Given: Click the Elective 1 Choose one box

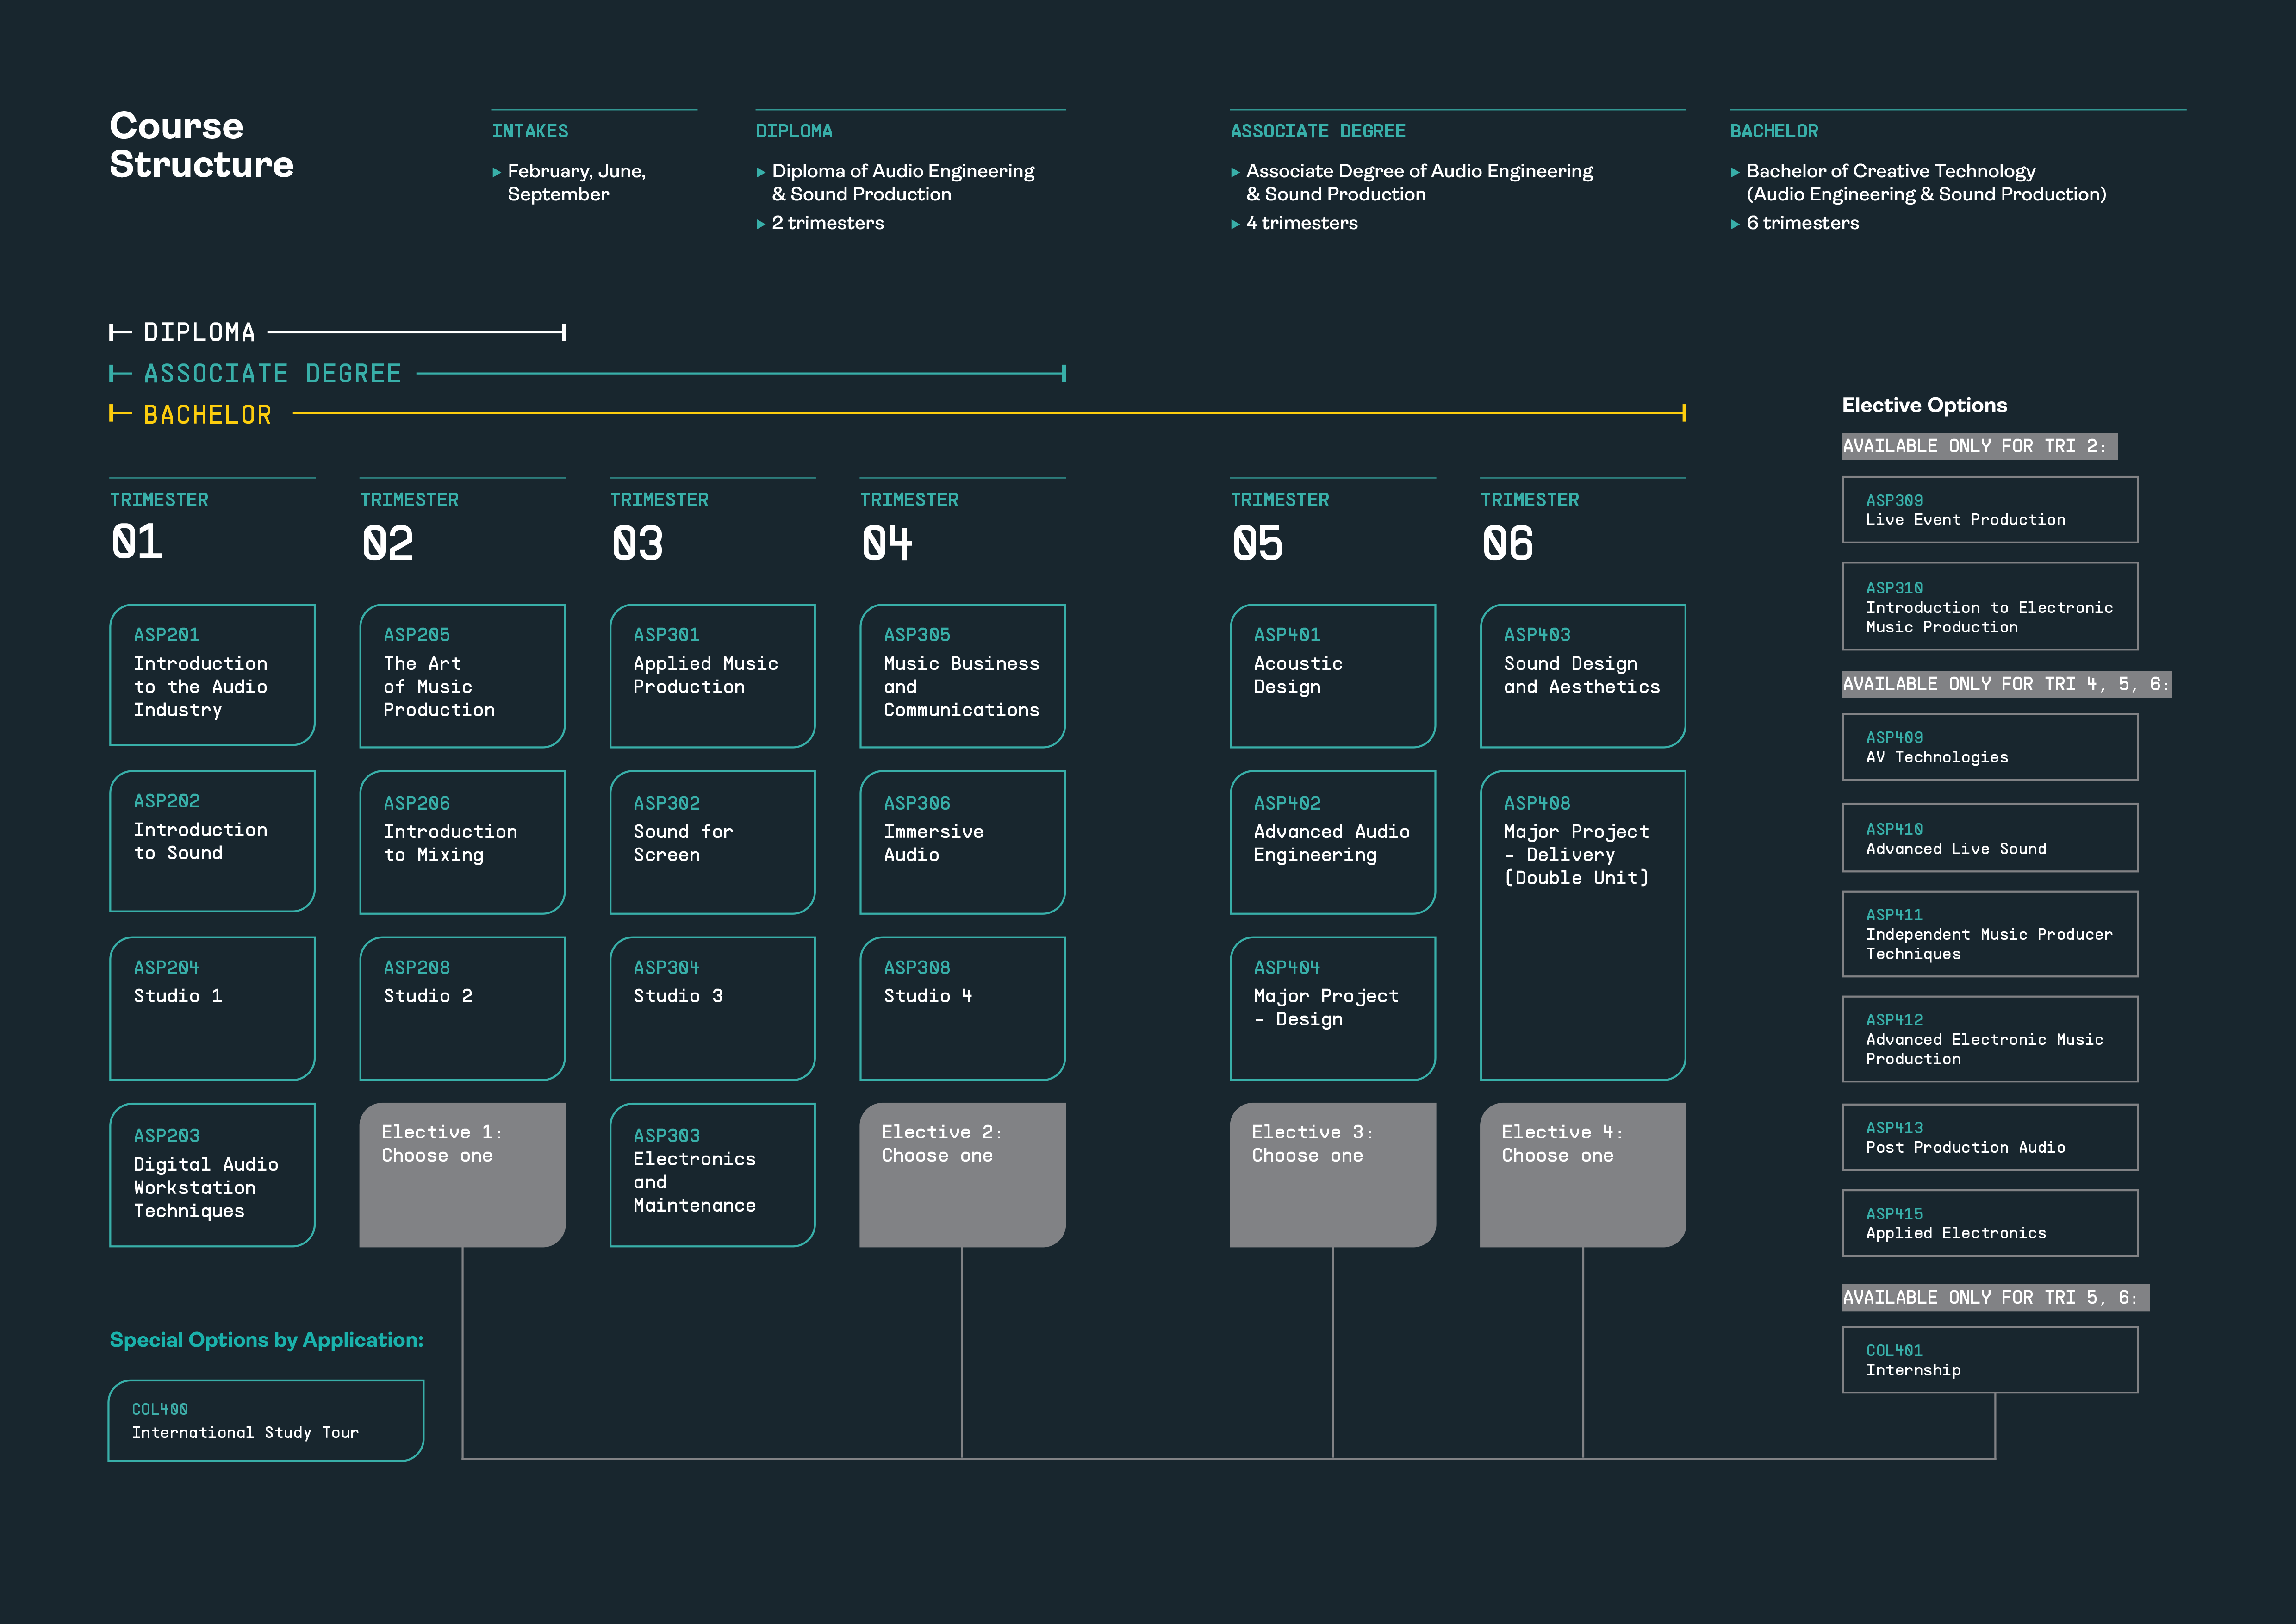Looking at the screenshot, I should (x=462, y=1175).
